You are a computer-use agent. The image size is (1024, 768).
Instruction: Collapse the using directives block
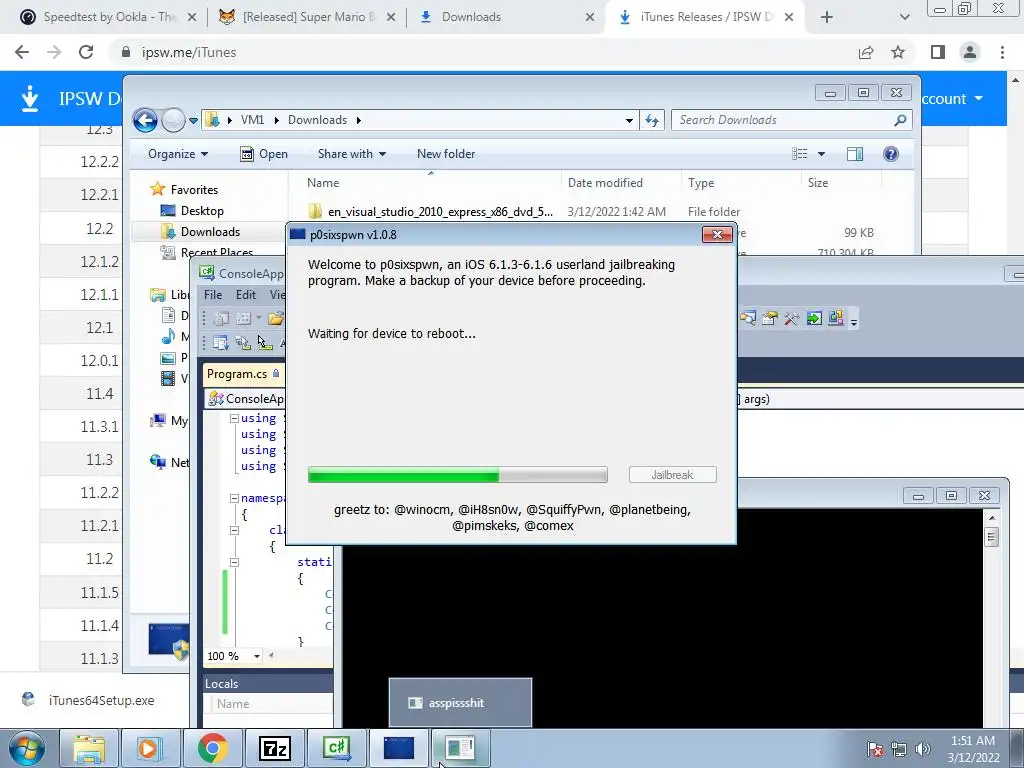coord(234,419)
